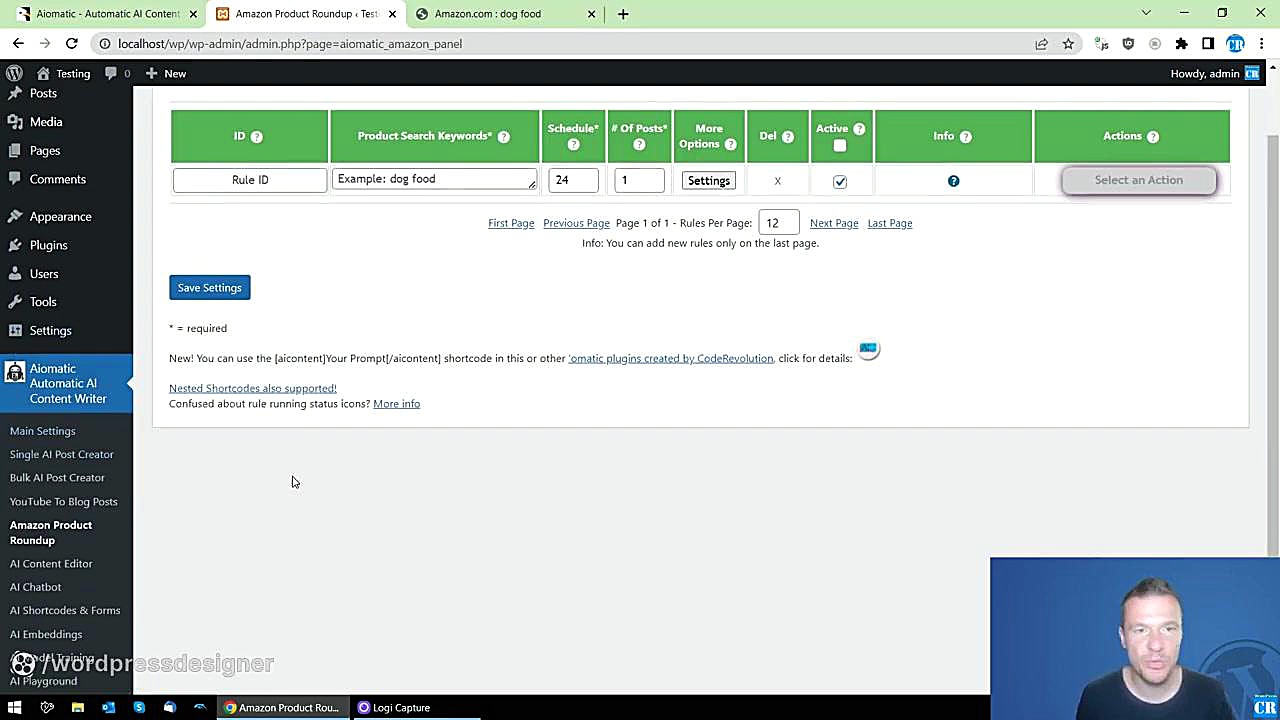Open the Windows Start menu

tap(15, 707)
